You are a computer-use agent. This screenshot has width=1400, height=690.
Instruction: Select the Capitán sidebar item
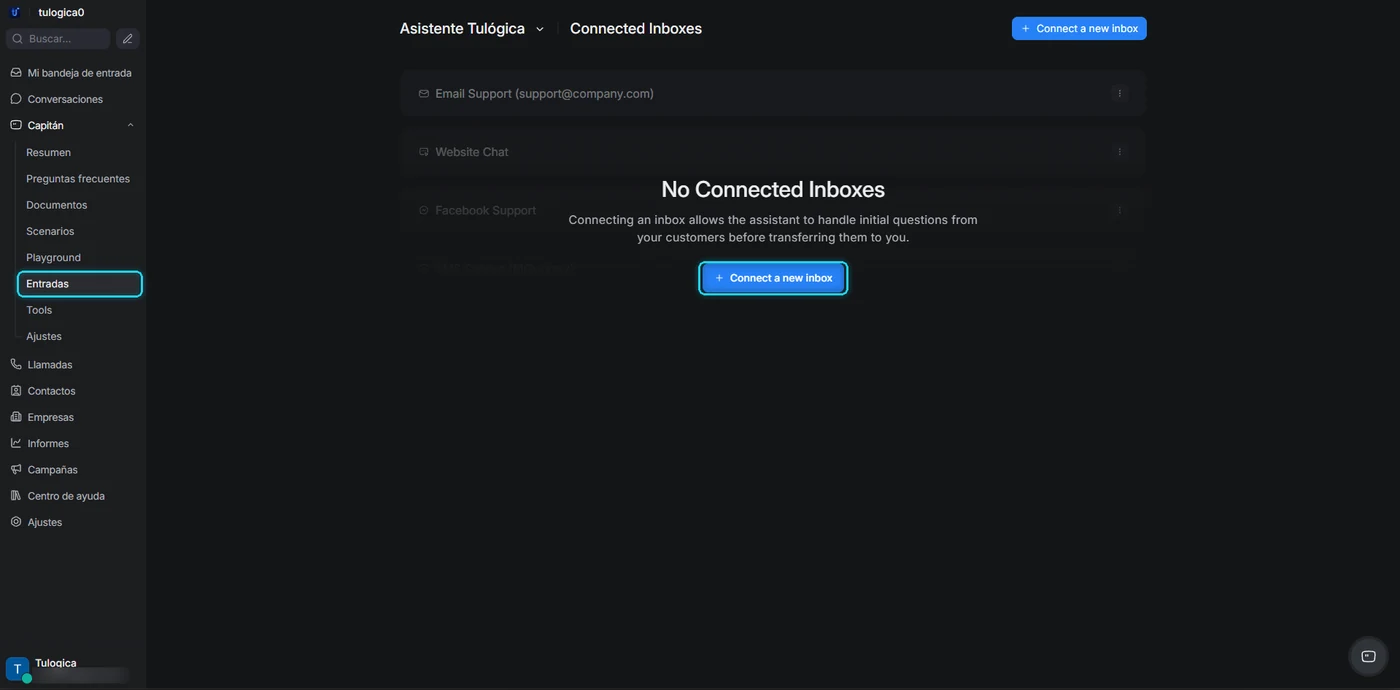coord(72,125)
